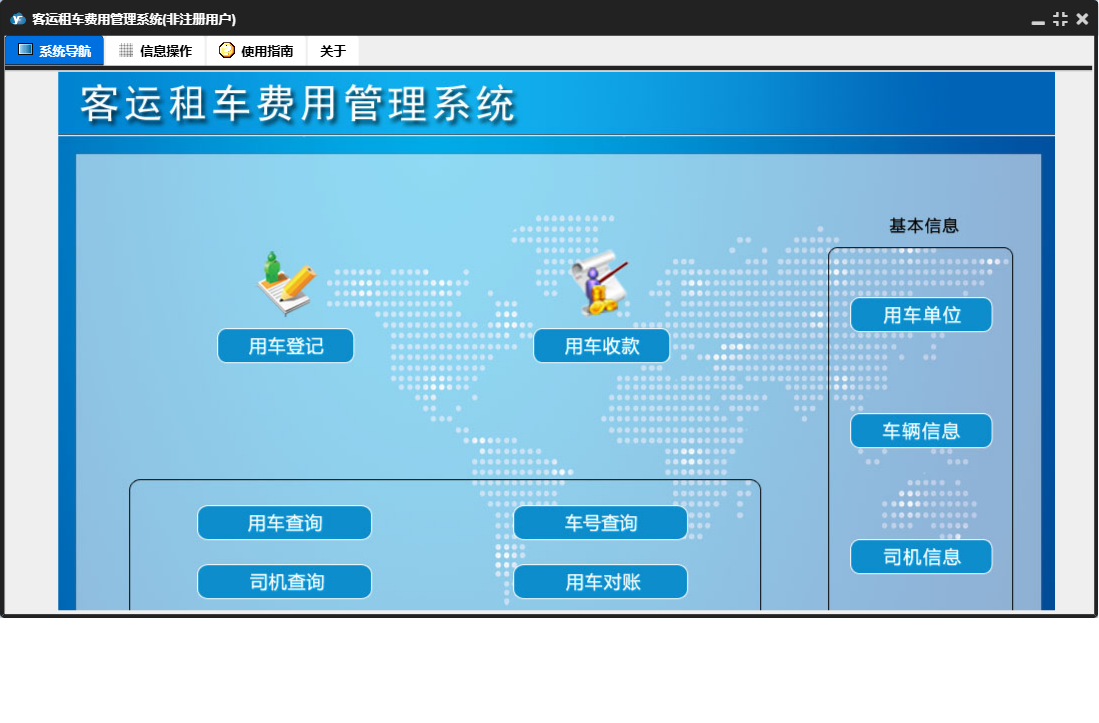
Task: Launch 车号查询 query
Action: click(x=601, y=523)
